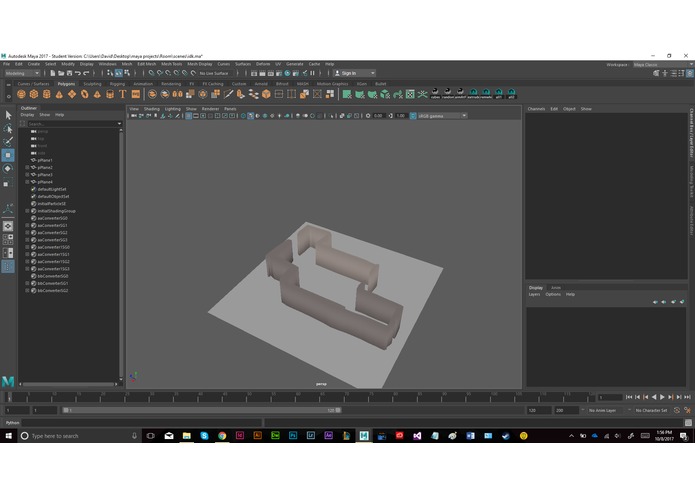695x494 pixels.
Task: Click the SVG import shelf icon
Action: (136, 94)
